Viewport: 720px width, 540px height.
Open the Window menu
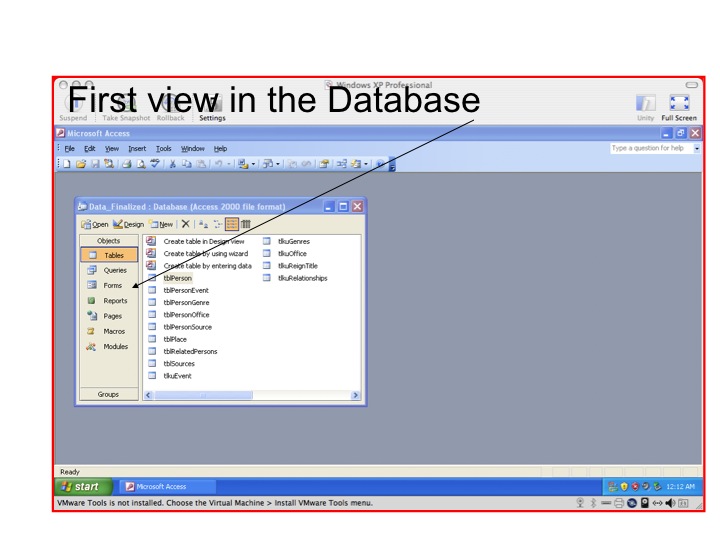click(x=192, y=149)
